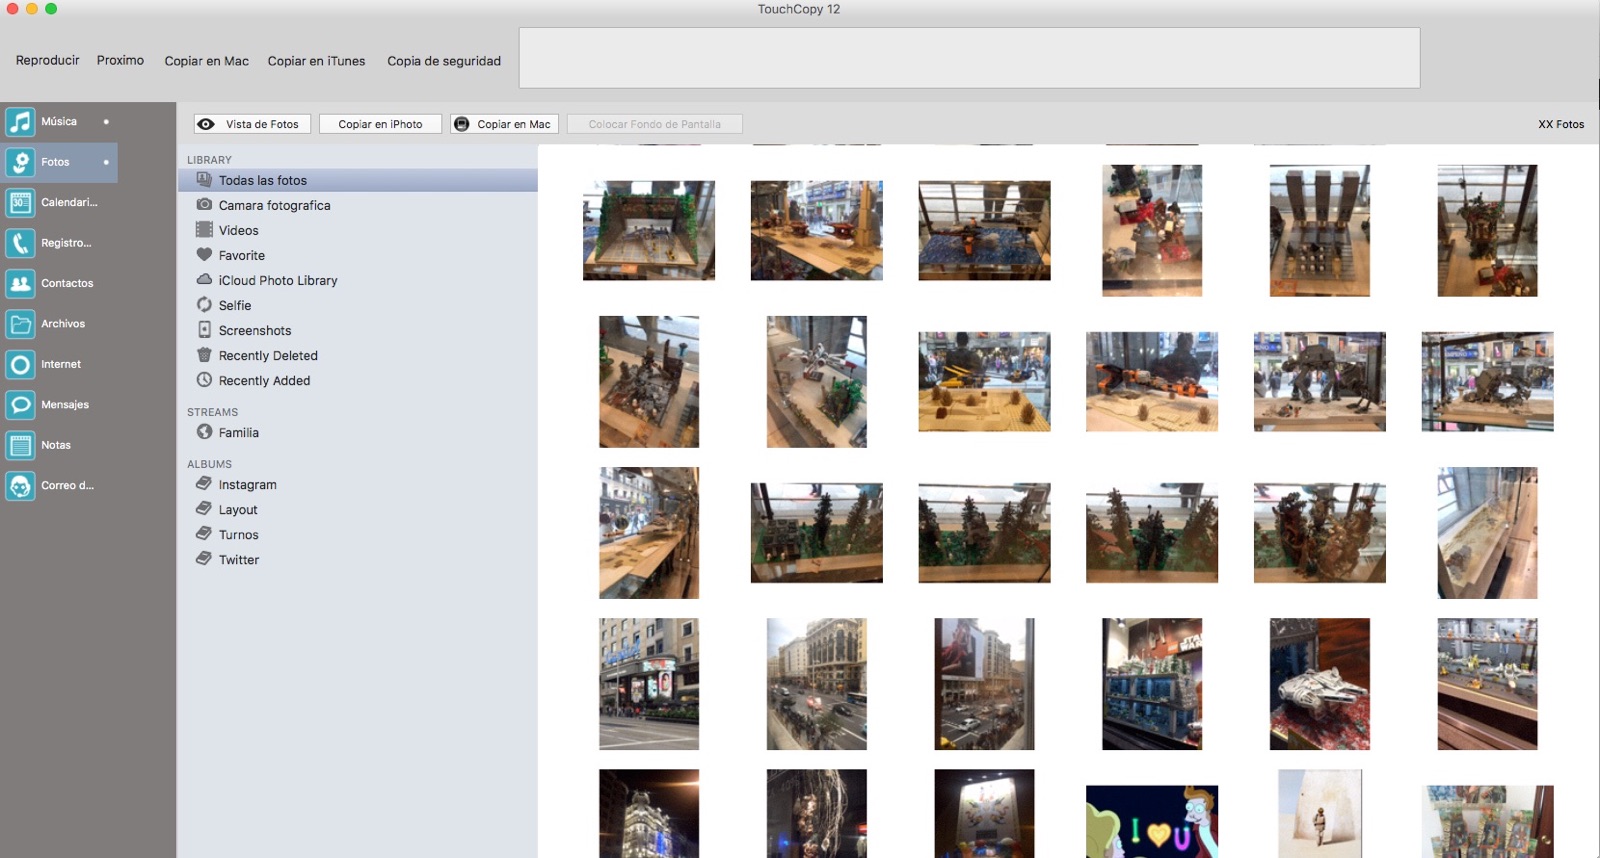Select the Internet browser icon
Image resolution: width=1600 pixels, height=858 pixels.
point(20,365)
